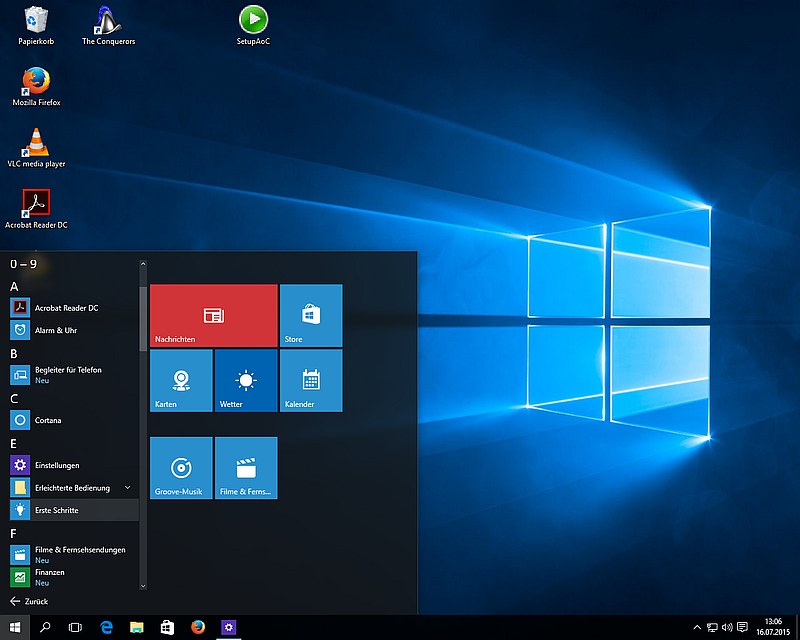Open the clock and date flyout

point(773,627)
